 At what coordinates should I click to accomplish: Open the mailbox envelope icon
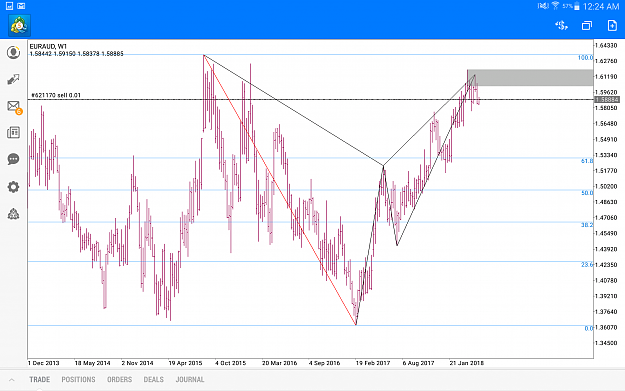click(x=14, y=106)
